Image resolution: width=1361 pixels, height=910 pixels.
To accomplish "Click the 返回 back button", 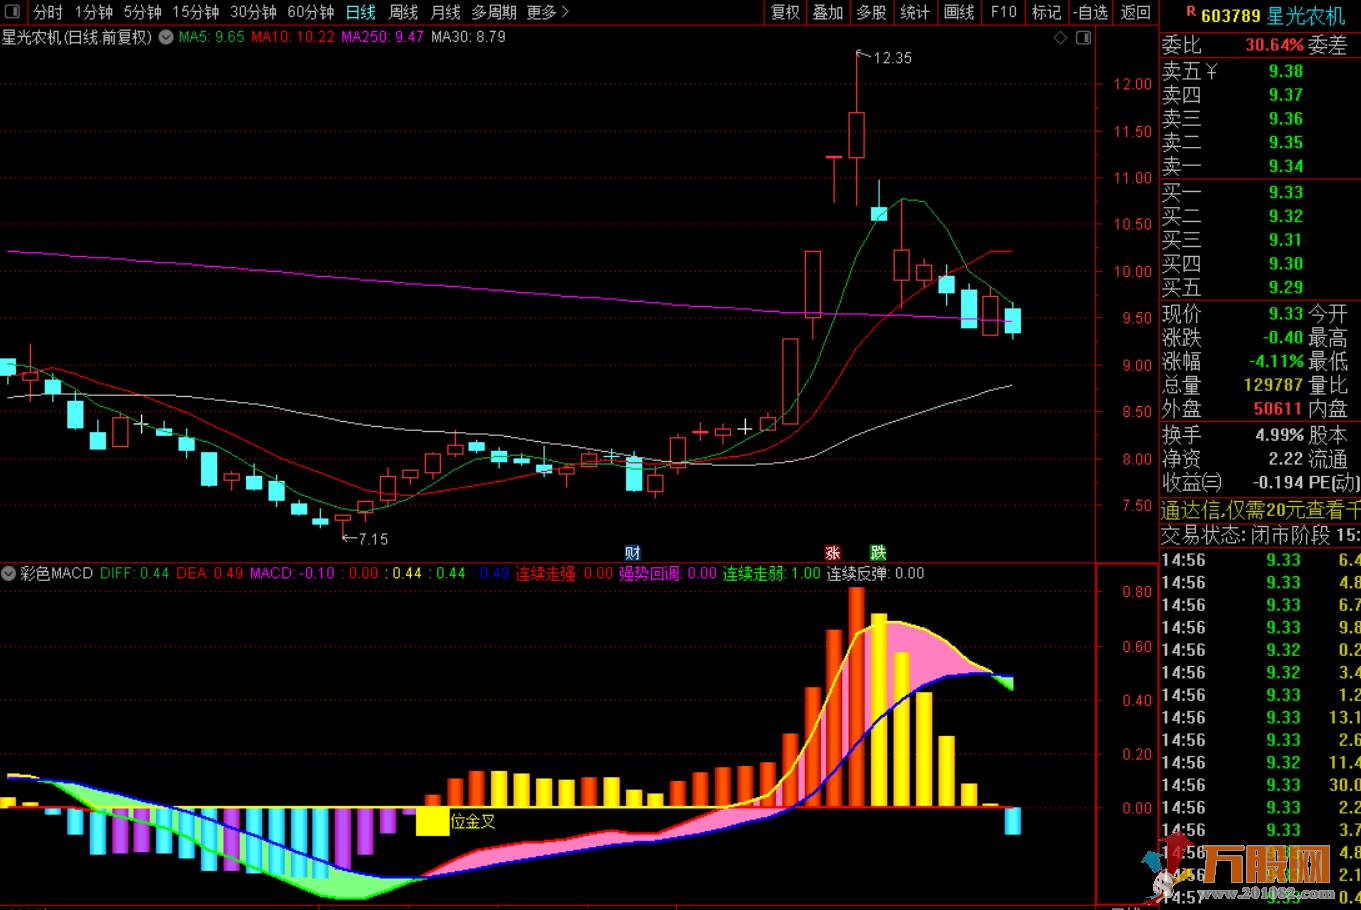I will point(1135,12).
